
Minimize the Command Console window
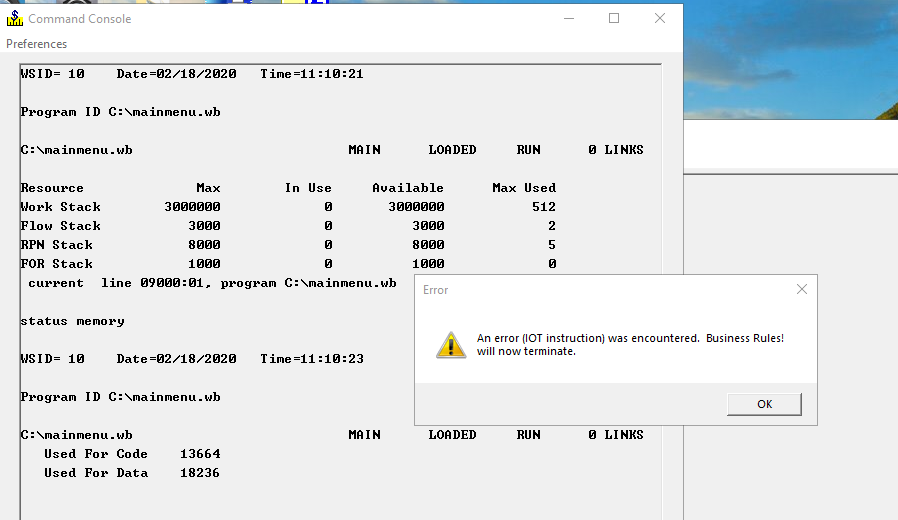pos(568,18)
